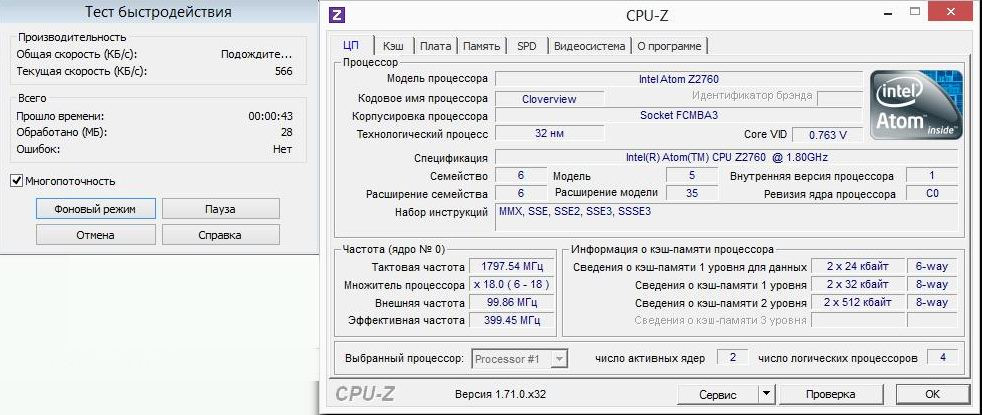Cancel the benchmark with Отмена

click(x=95, y=235)
